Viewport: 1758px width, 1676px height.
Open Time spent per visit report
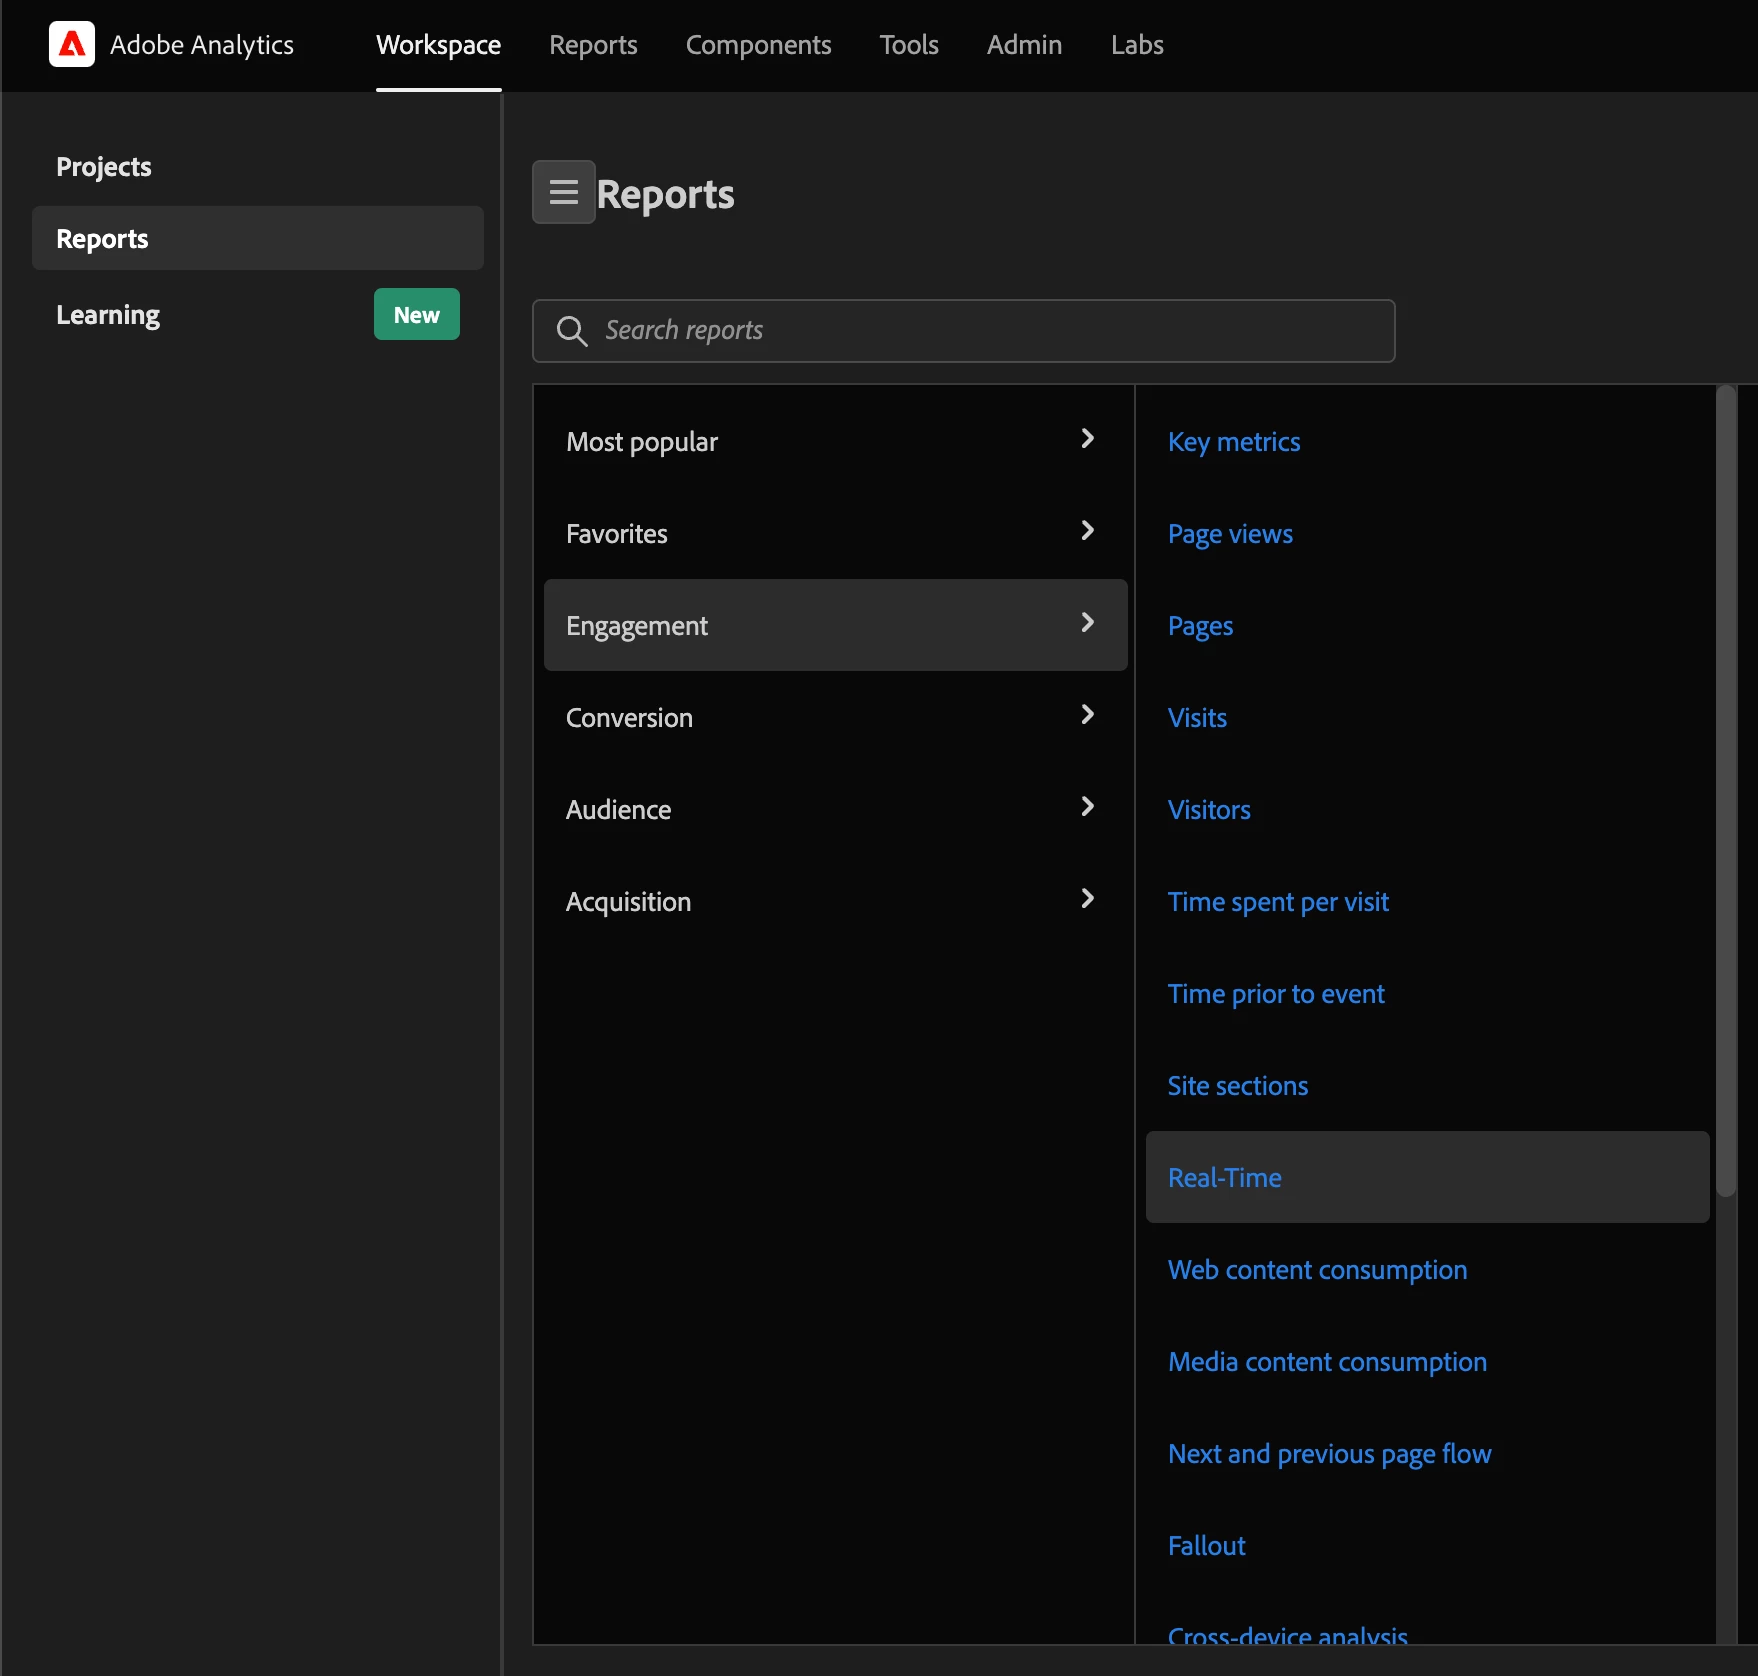[1278, 902]
